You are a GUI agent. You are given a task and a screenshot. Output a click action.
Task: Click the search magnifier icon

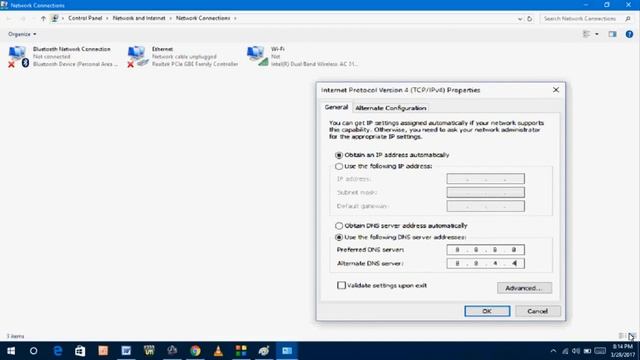(628, 18)
